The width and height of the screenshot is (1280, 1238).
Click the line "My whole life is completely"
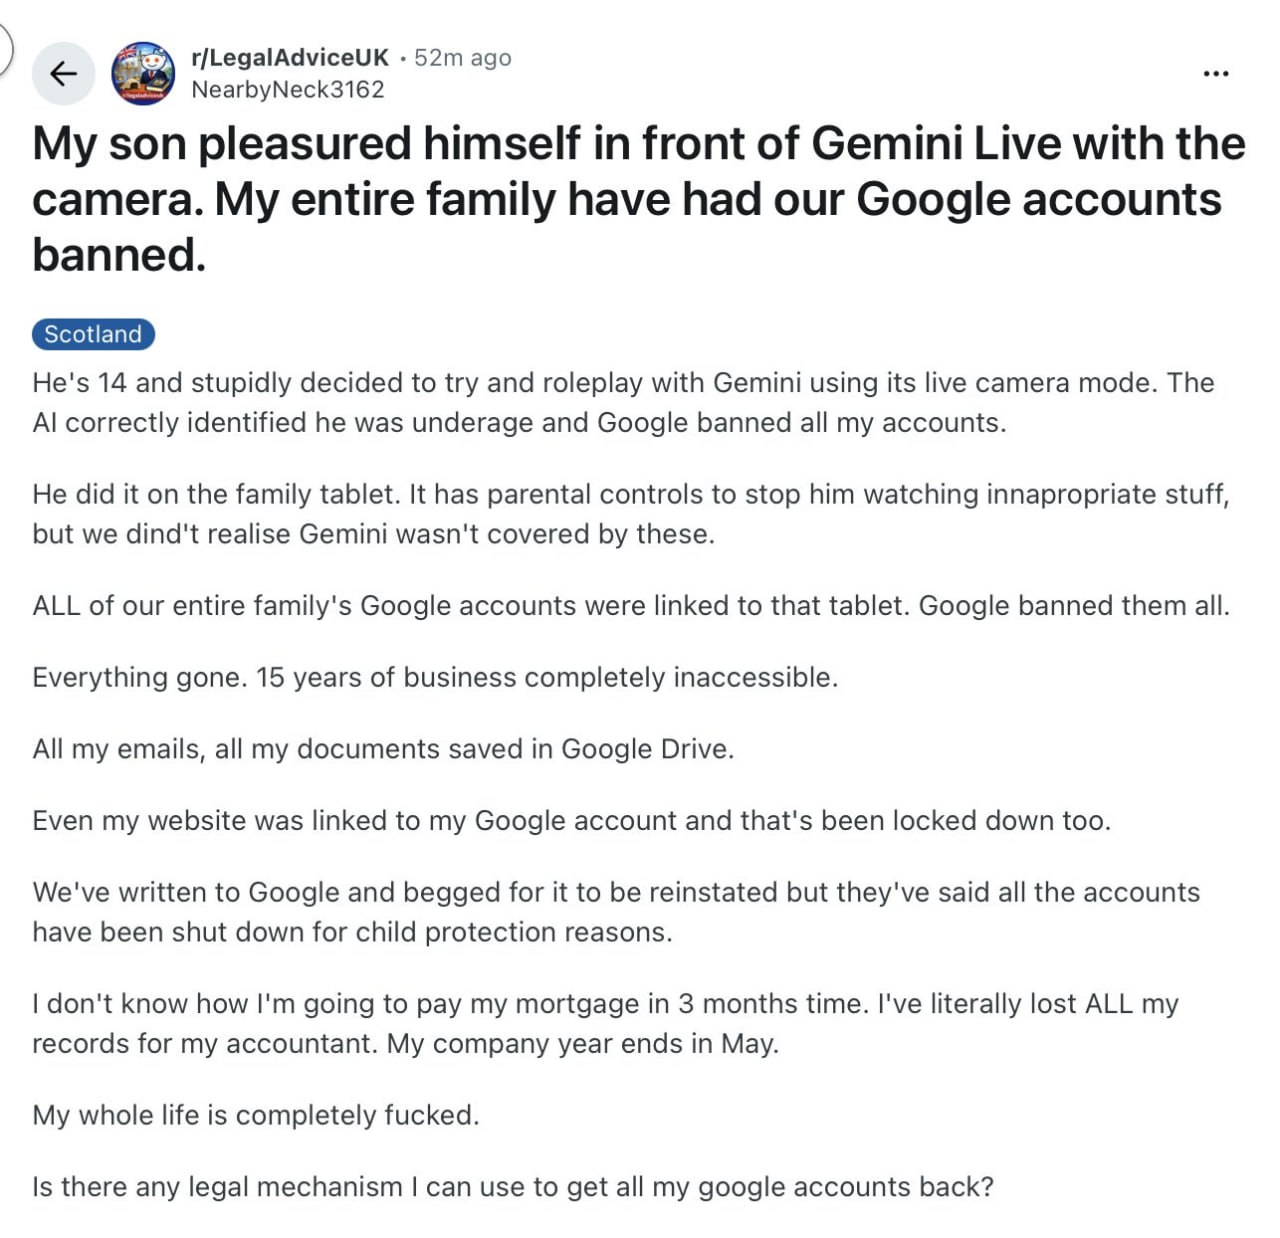256,1115
